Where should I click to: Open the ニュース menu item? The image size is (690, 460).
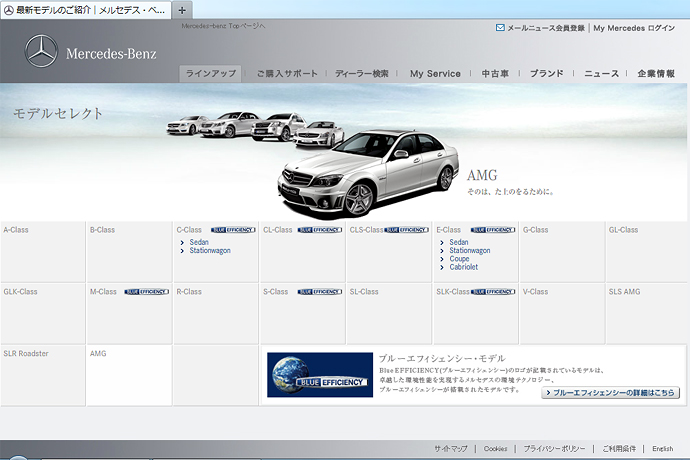pyautogui.click(x=602, y=74)
